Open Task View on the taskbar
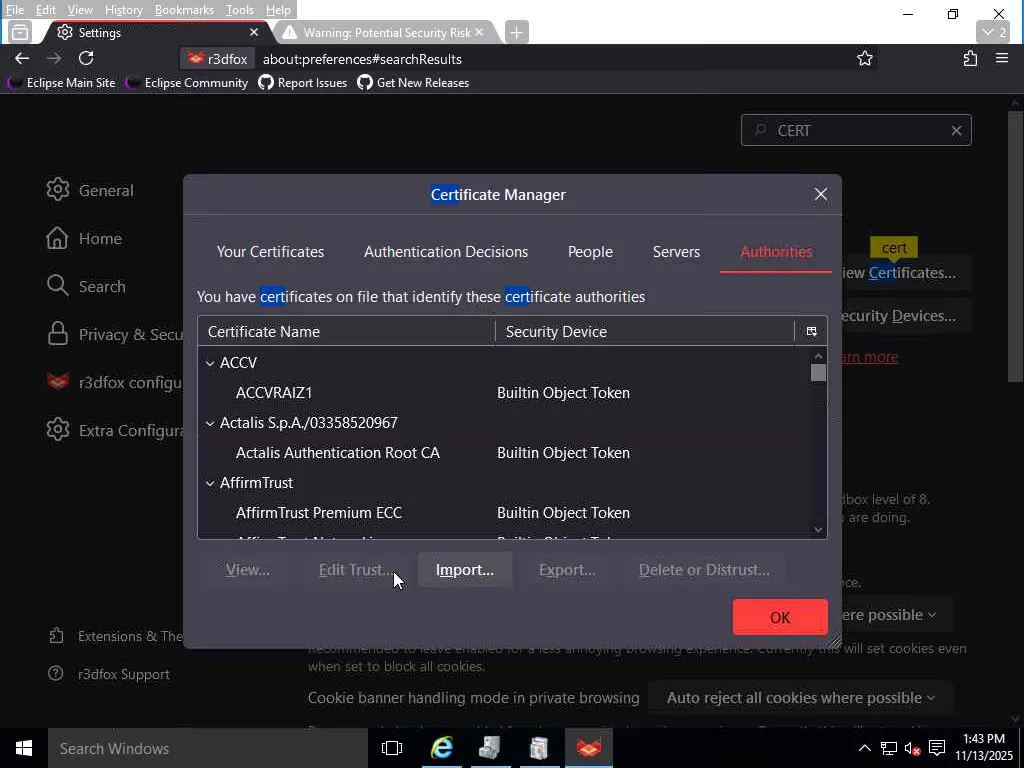 392,748
